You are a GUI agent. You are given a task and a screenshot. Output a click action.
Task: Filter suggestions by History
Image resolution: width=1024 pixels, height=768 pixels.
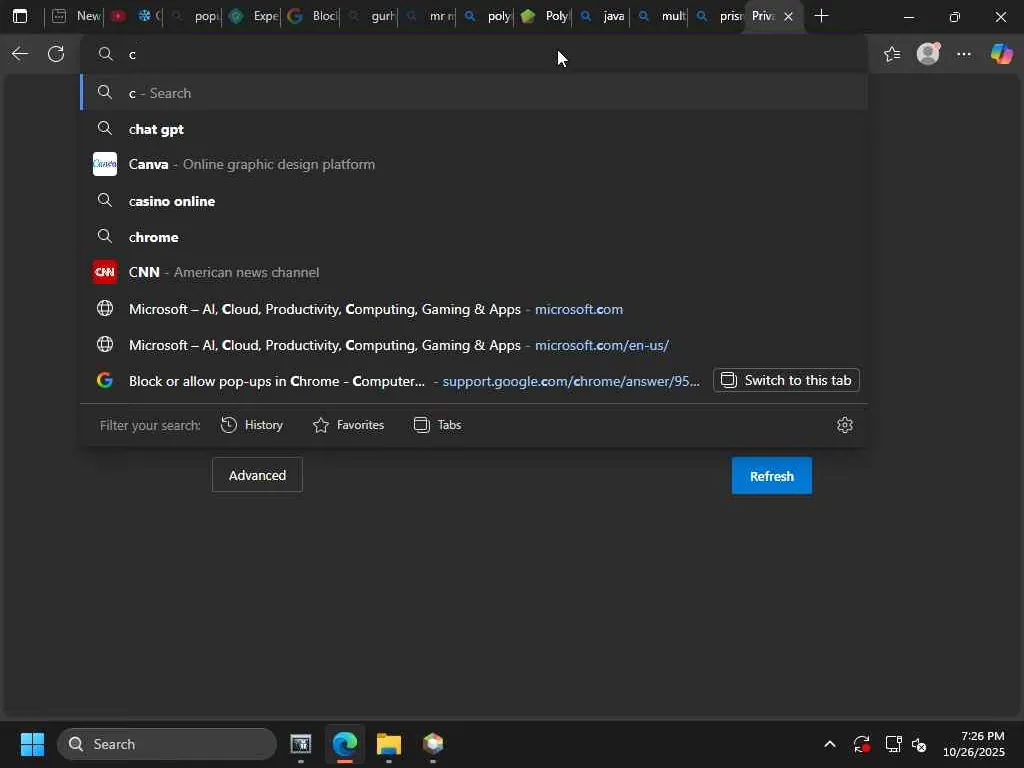point(252,425)
